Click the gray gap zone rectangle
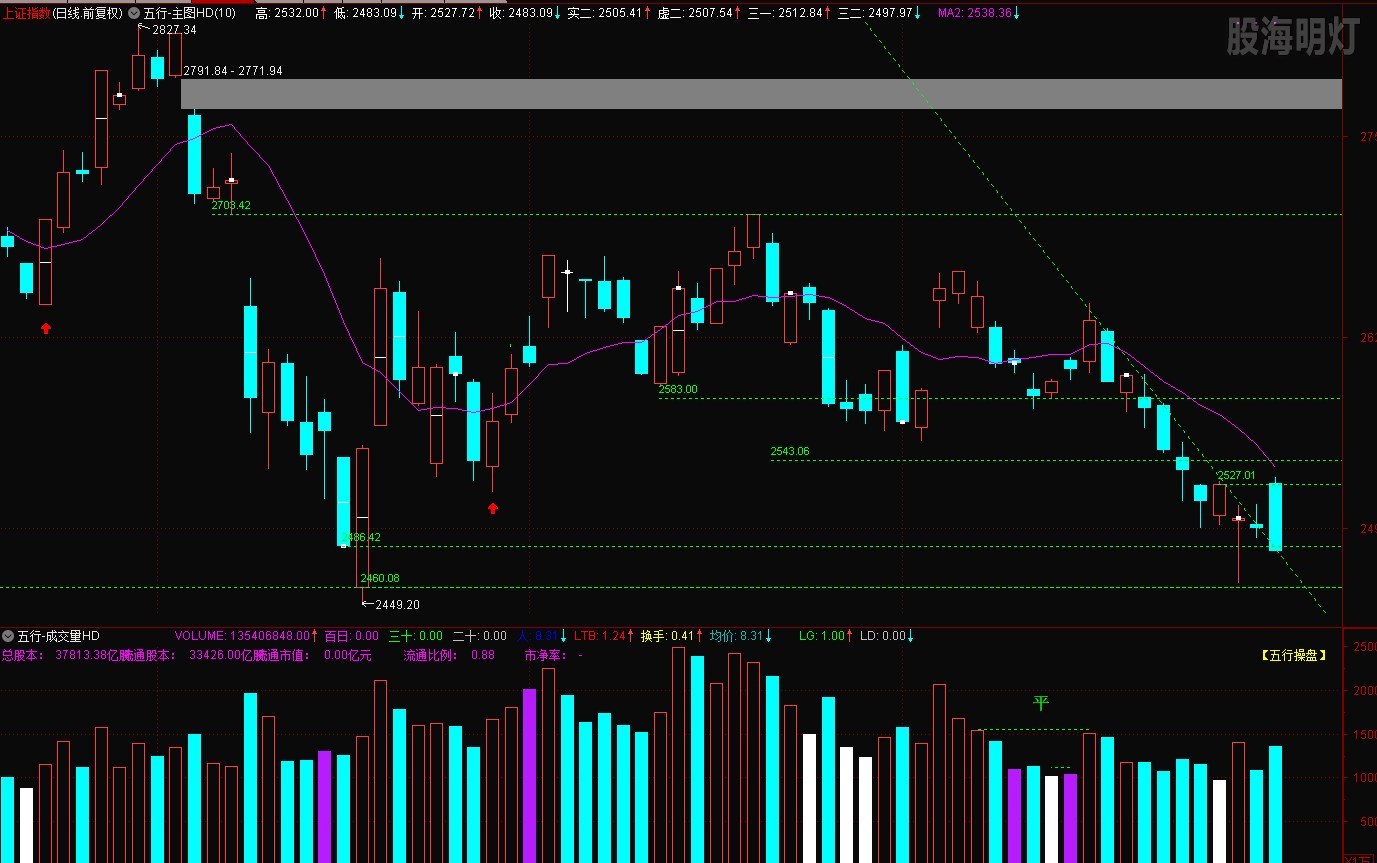 pos(760,94)
